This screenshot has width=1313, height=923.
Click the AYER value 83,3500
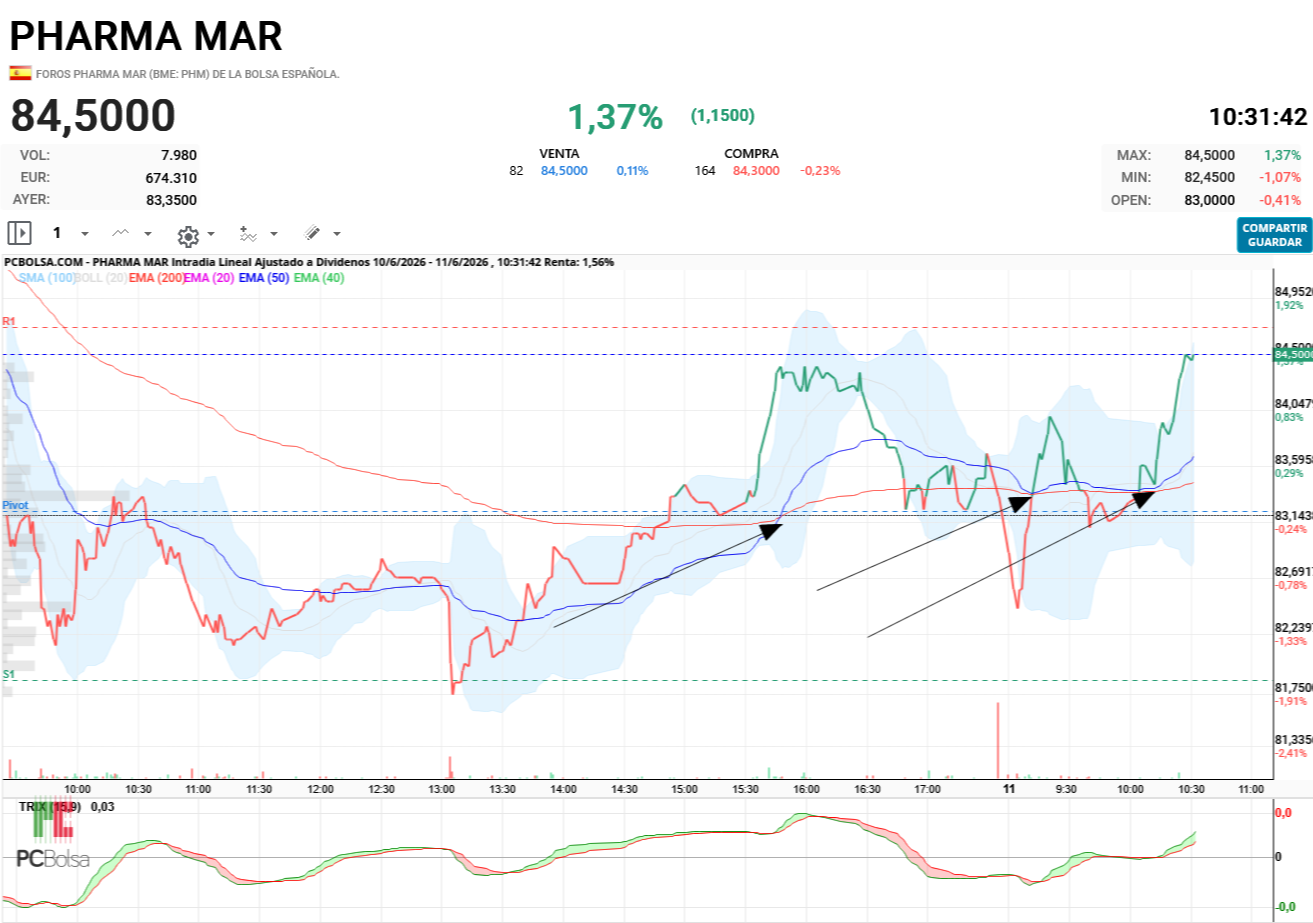point(171,200)
